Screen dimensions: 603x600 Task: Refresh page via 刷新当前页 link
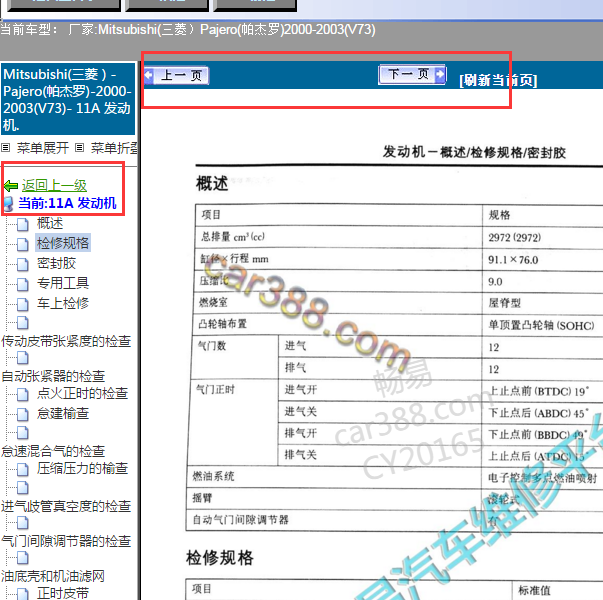pos(498,80)
